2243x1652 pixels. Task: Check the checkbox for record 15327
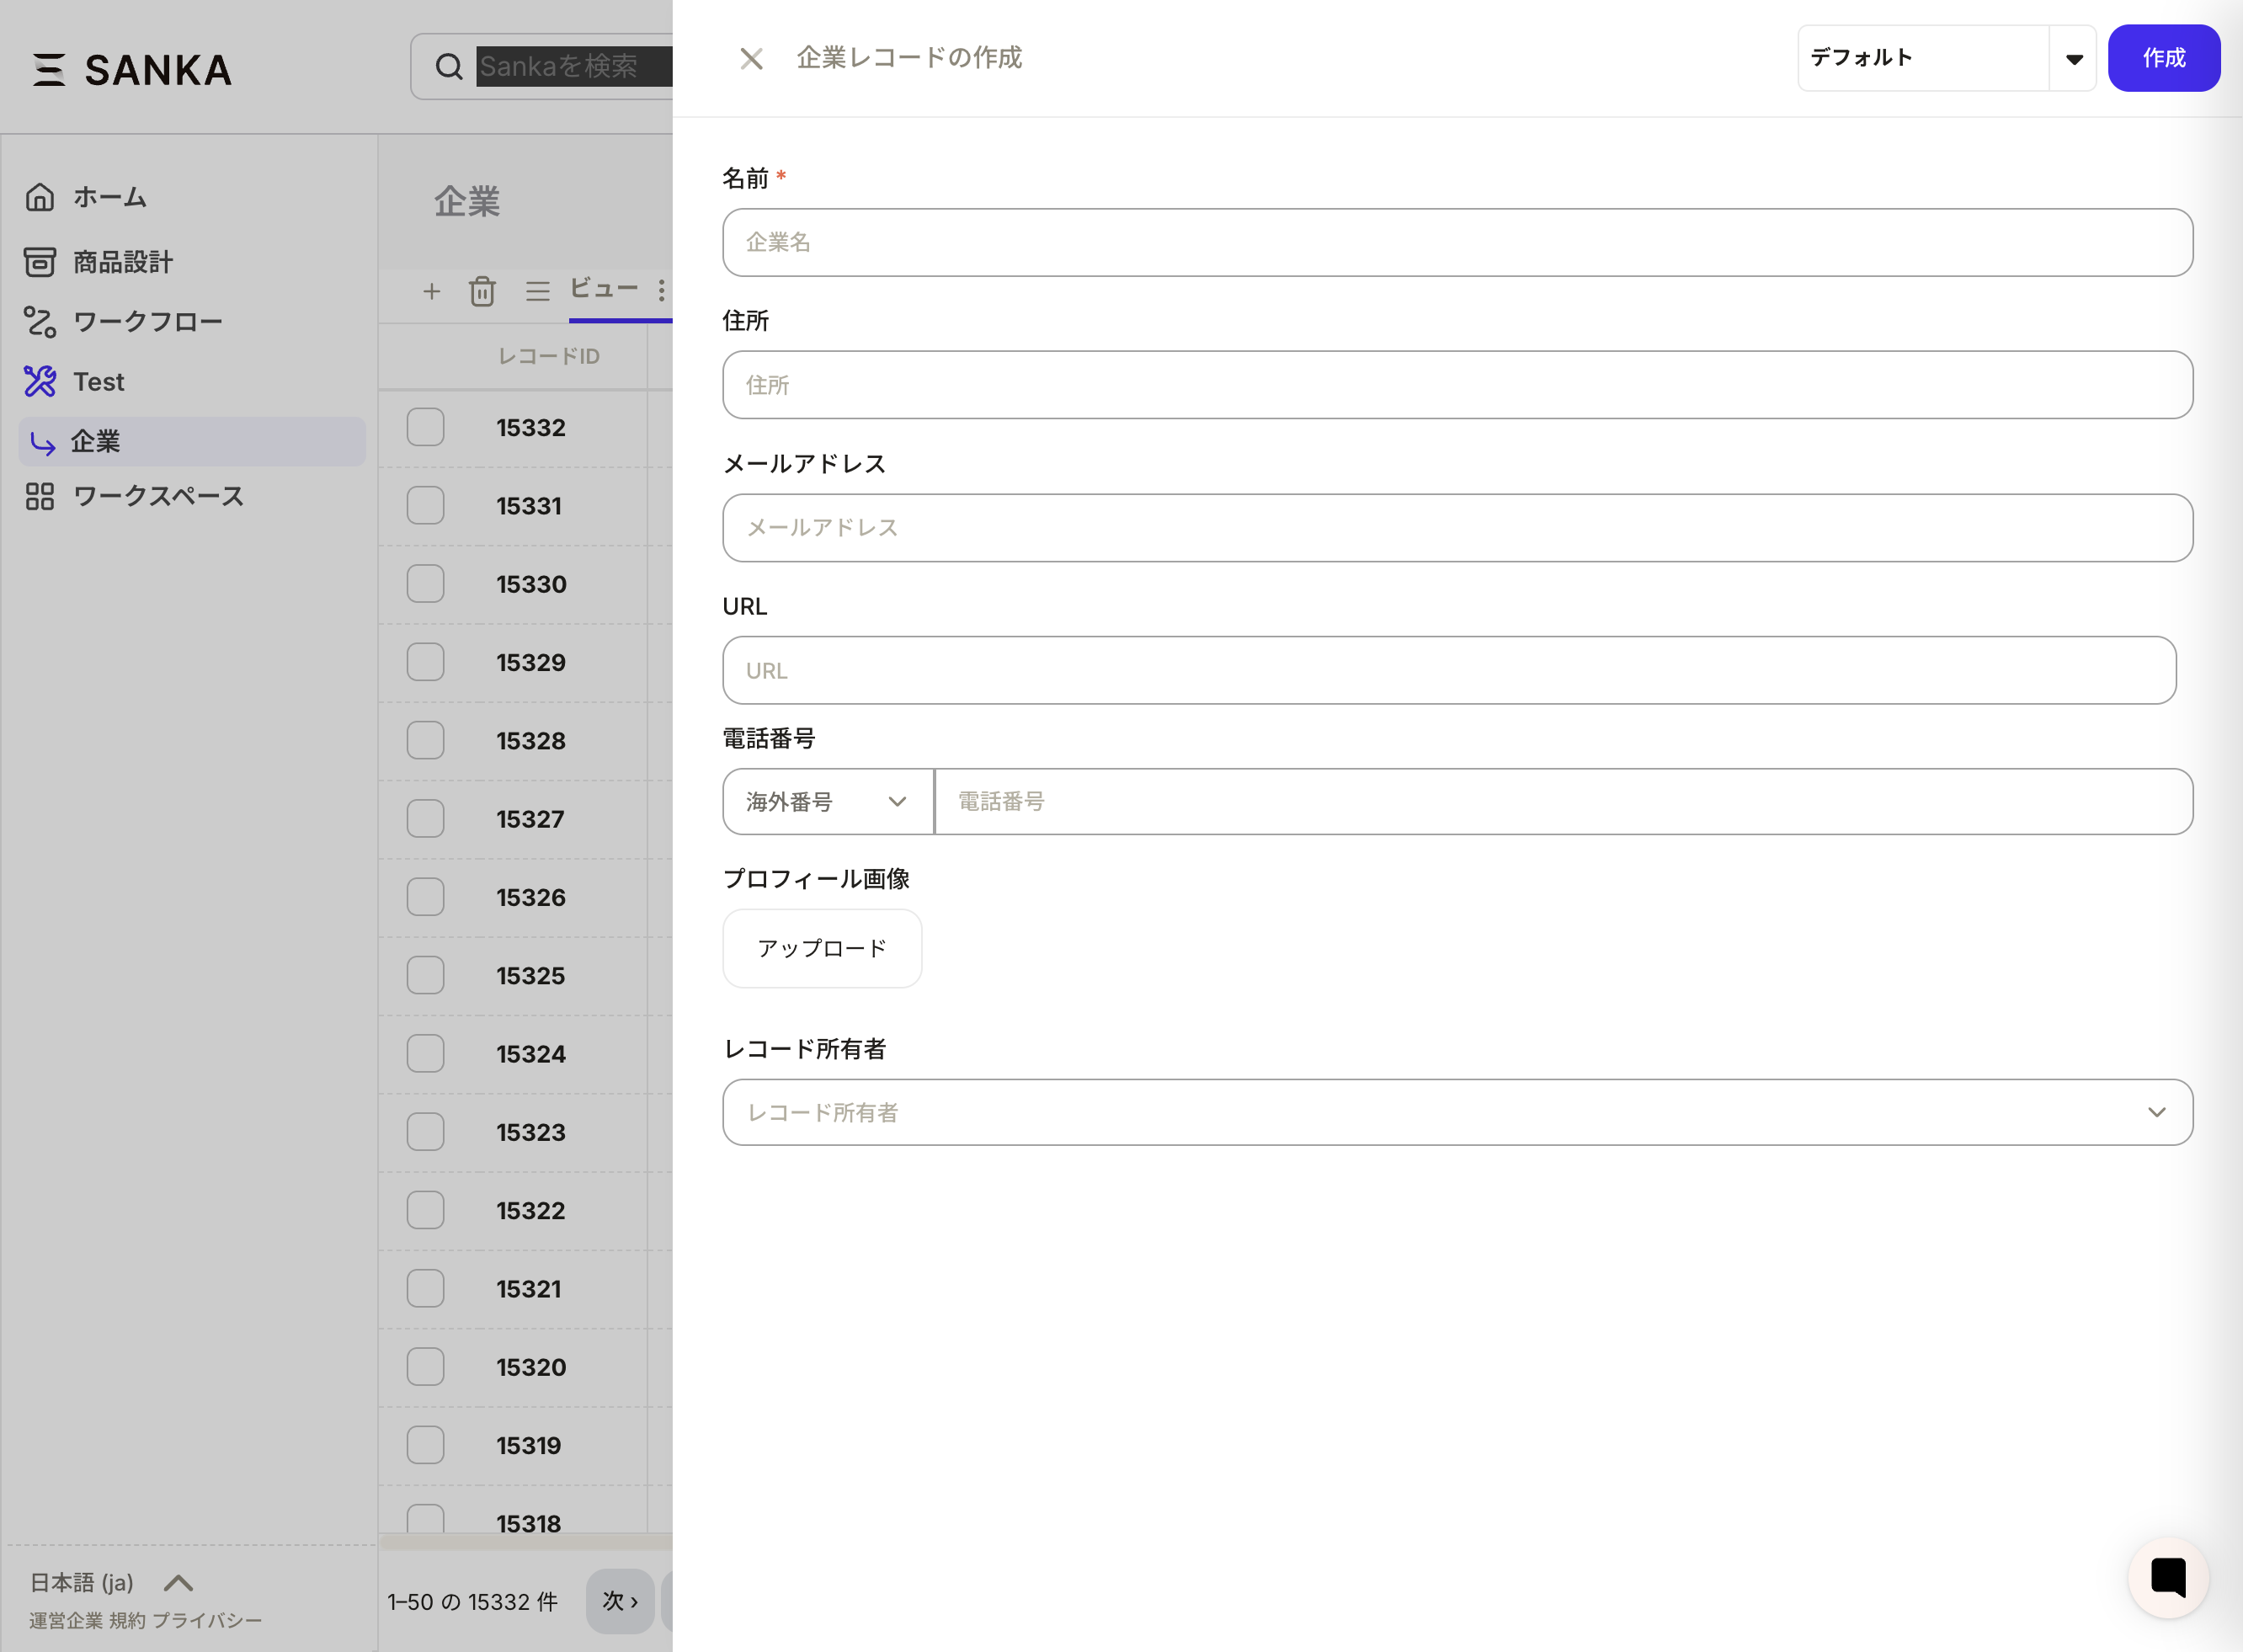(424, 818)
